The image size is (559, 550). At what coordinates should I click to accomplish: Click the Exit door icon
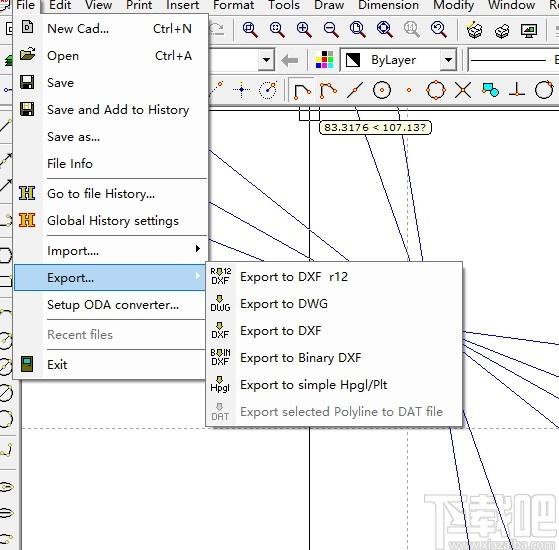point(27,364)
